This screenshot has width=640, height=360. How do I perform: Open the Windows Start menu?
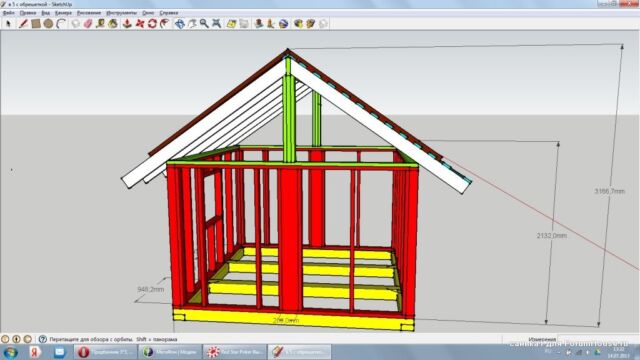click(x=10, y=352)
